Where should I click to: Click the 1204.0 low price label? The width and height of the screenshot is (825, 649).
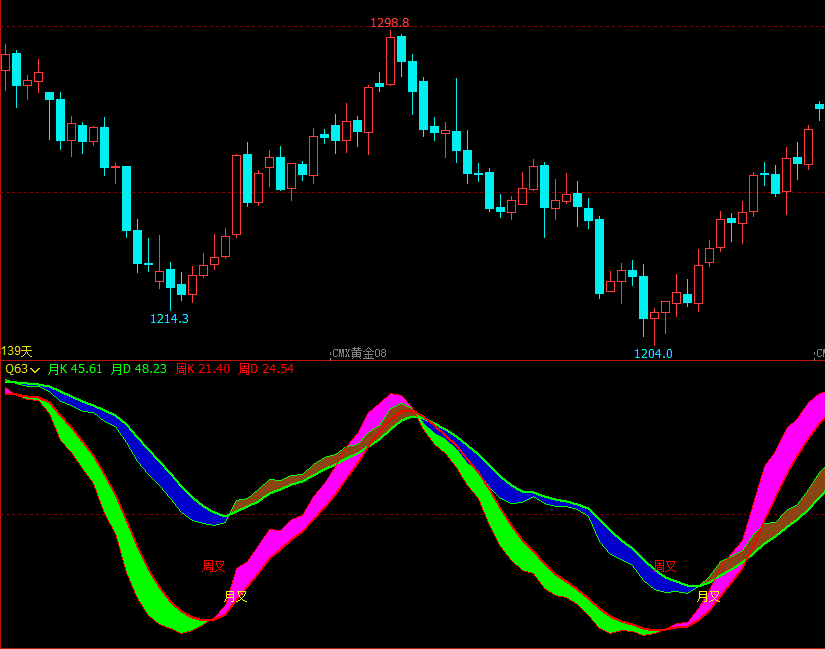(653, 354)
